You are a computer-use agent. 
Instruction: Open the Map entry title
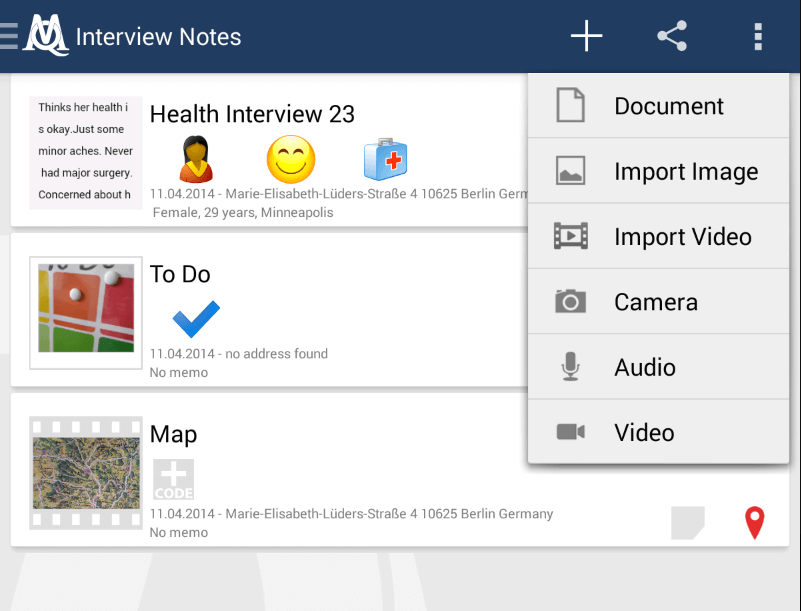click(x=173, y=435)
